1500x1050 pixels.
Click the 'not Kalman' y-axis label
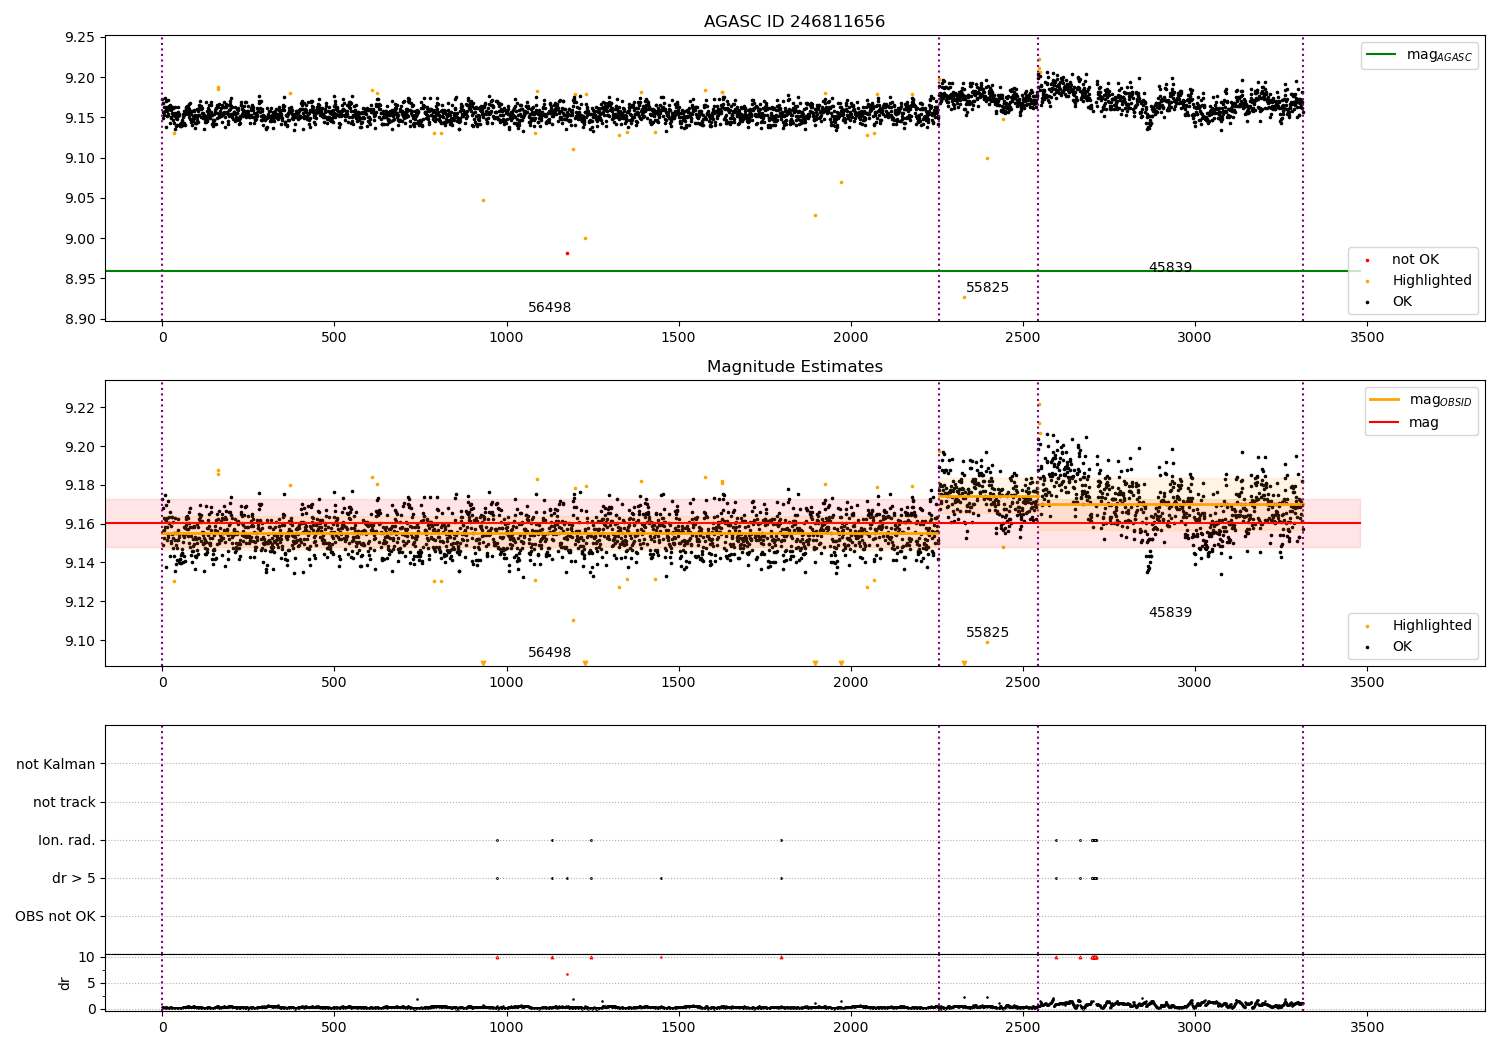(x=56, y=764)
